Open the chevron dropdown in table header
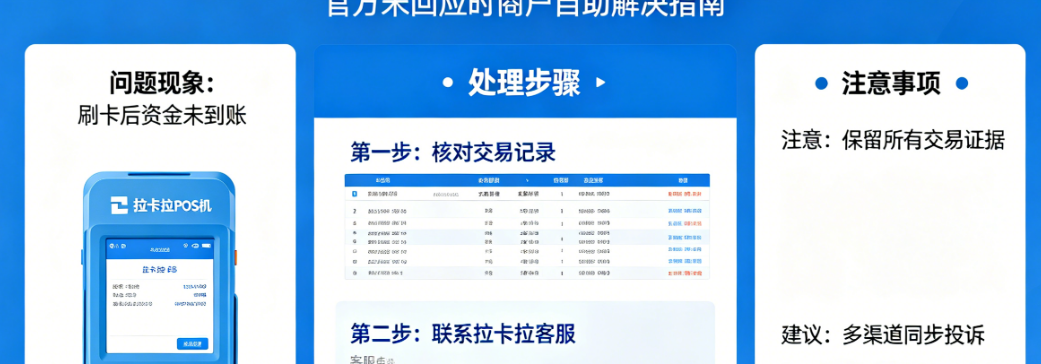Viewport: 1041px width, 364px height. (527, 181)
